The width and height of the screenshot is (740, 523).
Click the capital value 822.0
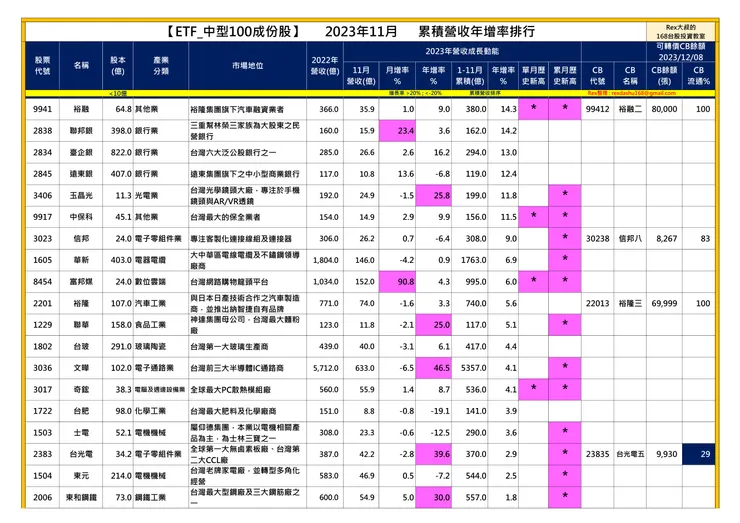click(x=121, y=152)
